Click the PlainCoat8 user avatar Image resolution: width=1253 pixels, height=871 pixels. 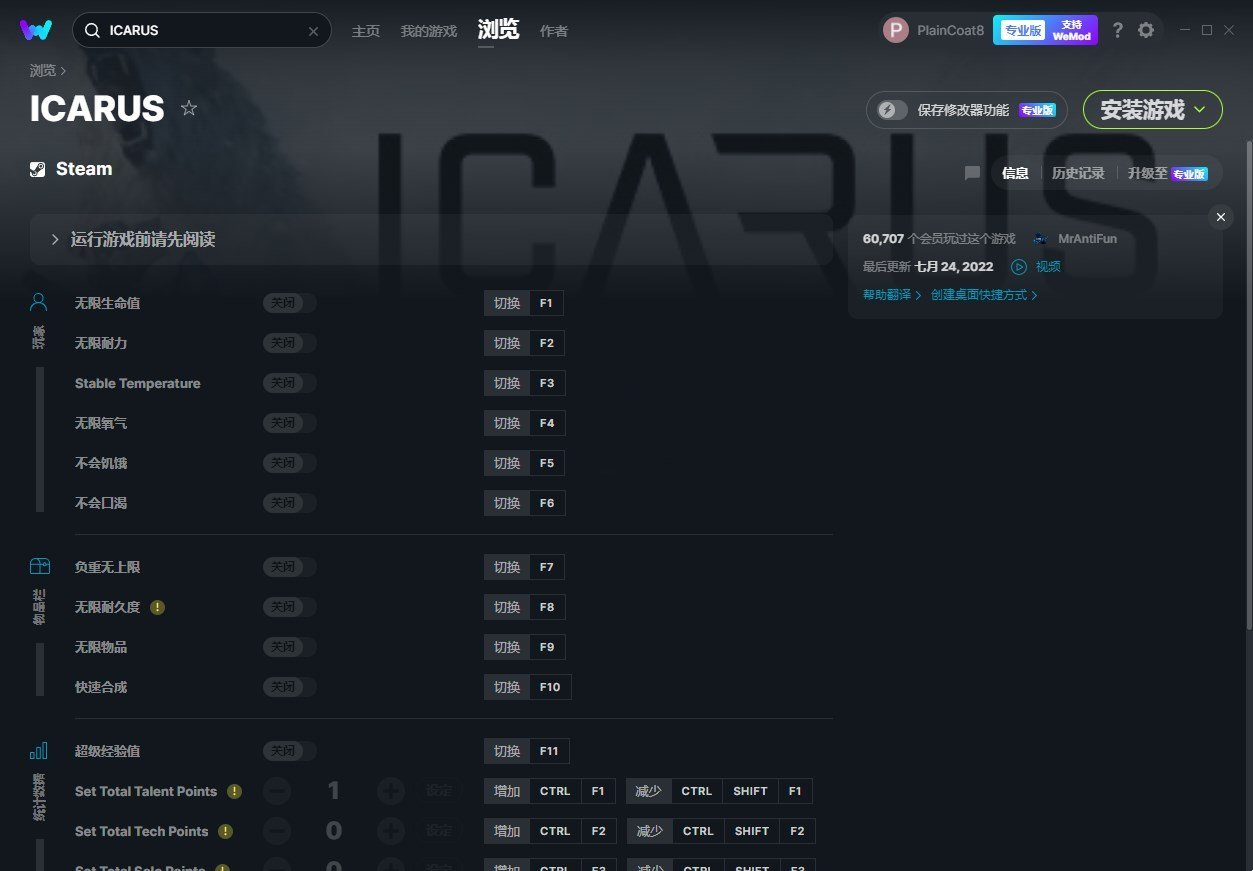[896, 30]
